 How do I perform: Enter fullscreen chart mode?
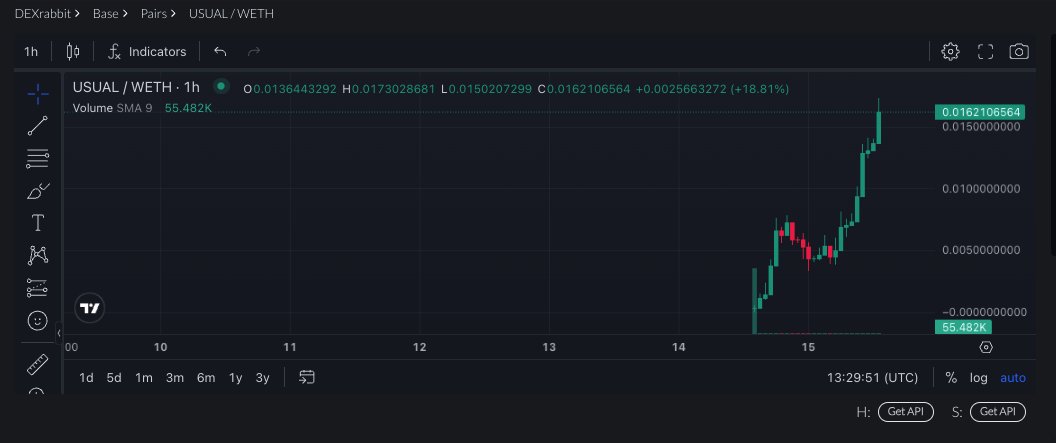(x=985, y=51)
